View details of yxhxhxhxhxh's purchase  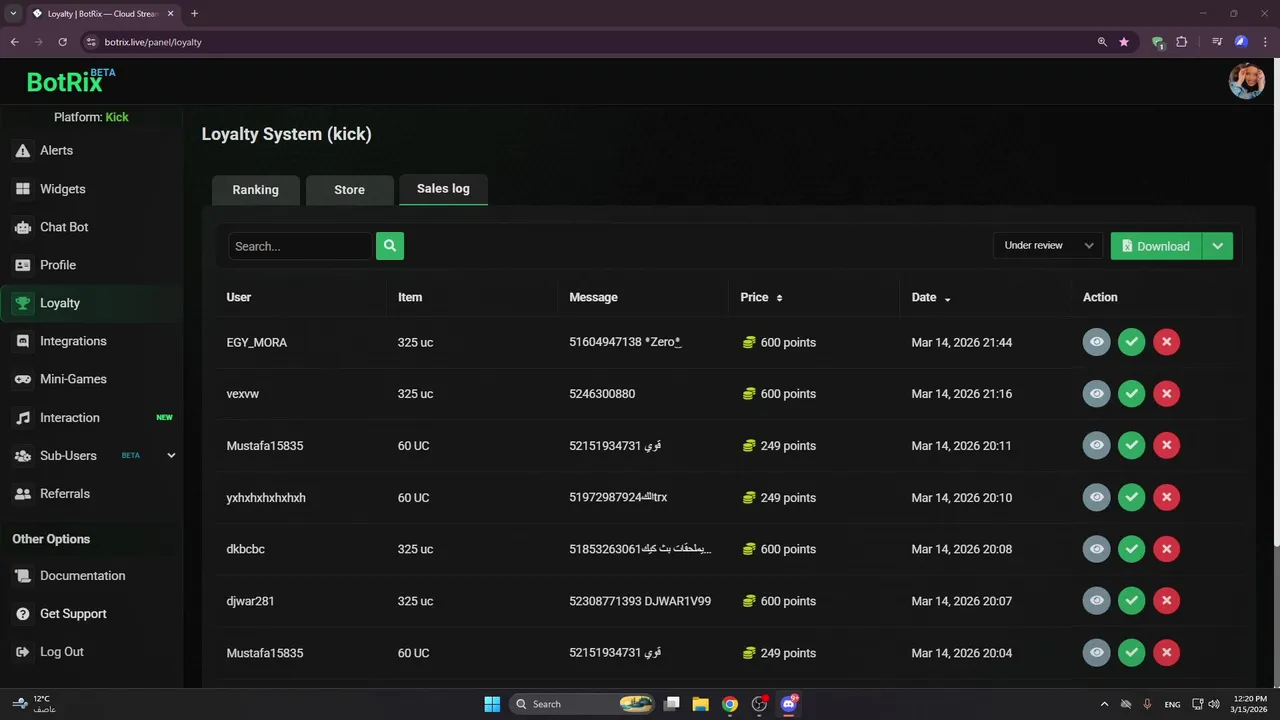1096,497
